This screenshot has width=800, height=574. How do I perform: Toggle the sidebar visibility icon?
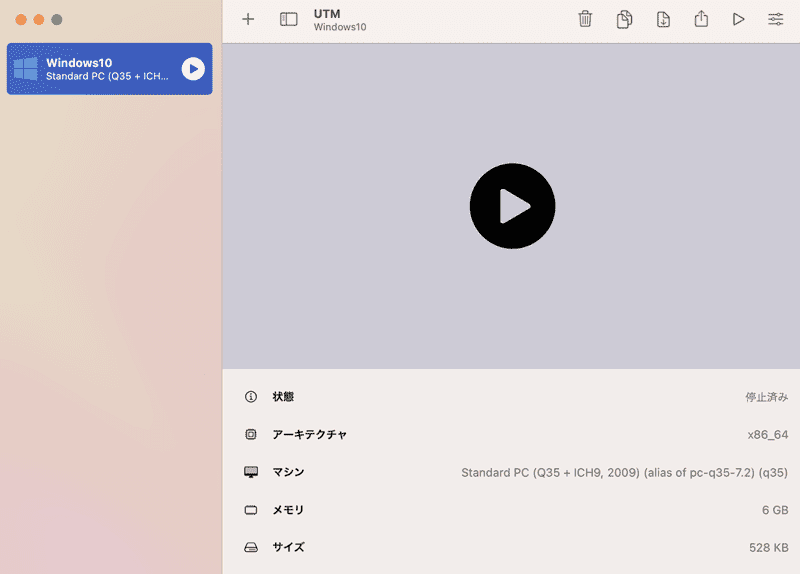(289, 19)
